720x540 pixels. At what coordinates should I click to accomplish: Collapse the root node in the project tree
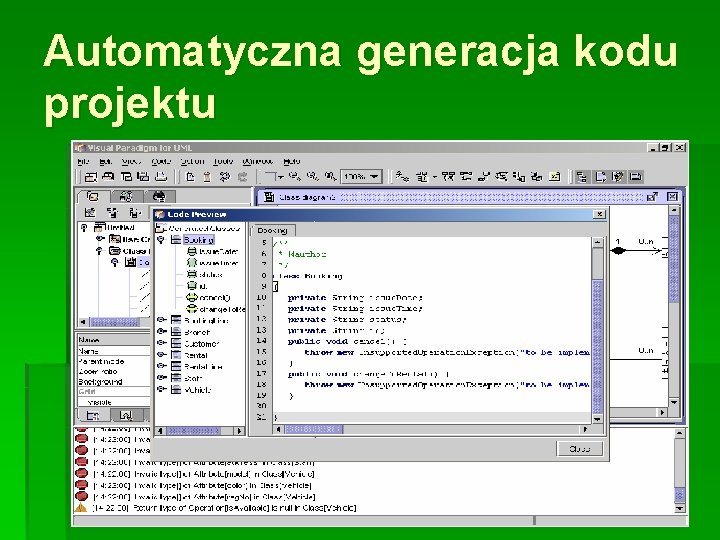tap(84, 228)
